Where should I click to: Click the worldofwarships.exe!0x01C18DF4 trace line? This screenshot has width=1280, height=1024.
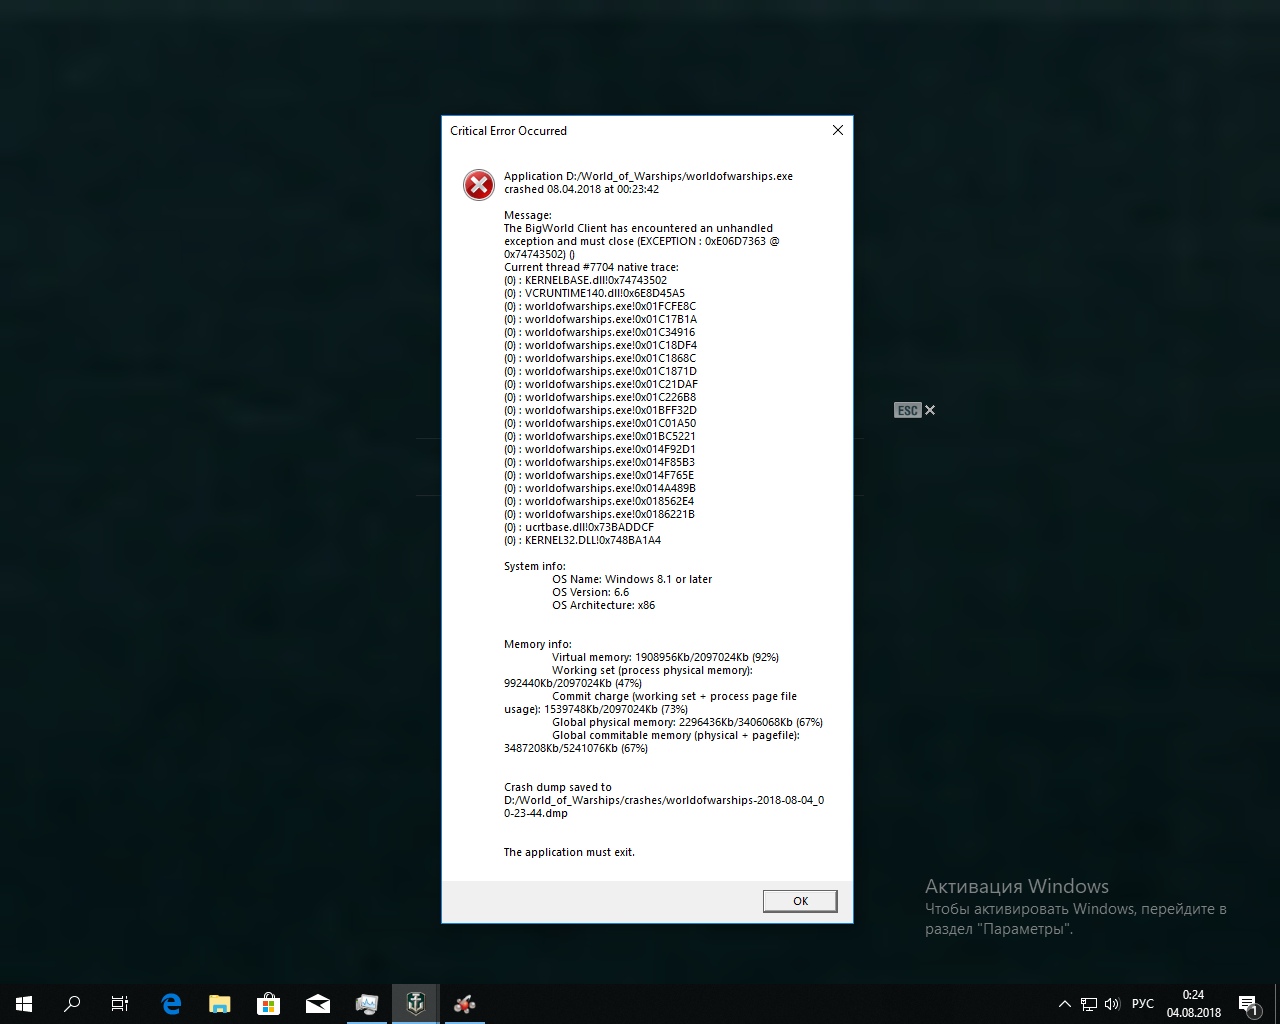point(600,345)
